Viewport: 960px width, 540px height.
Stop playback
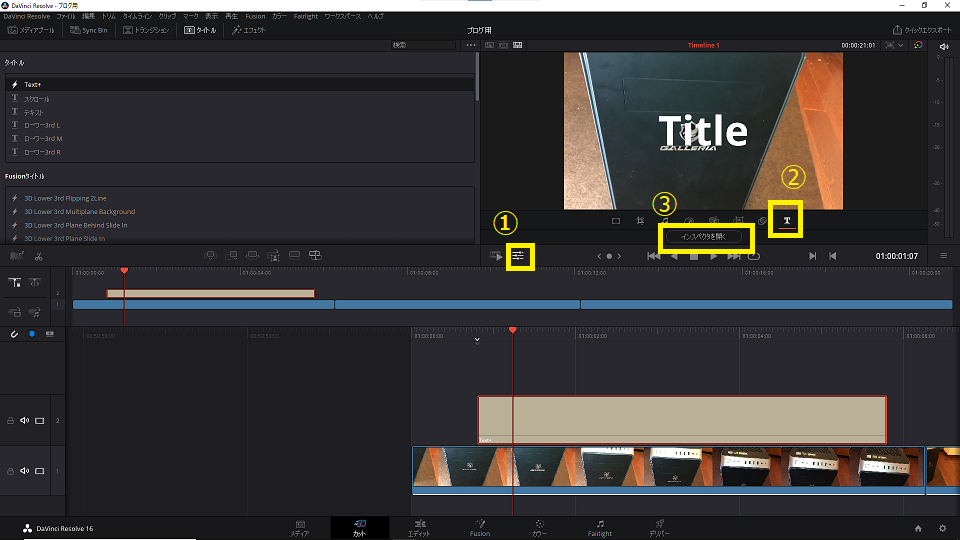click(694, 256)
